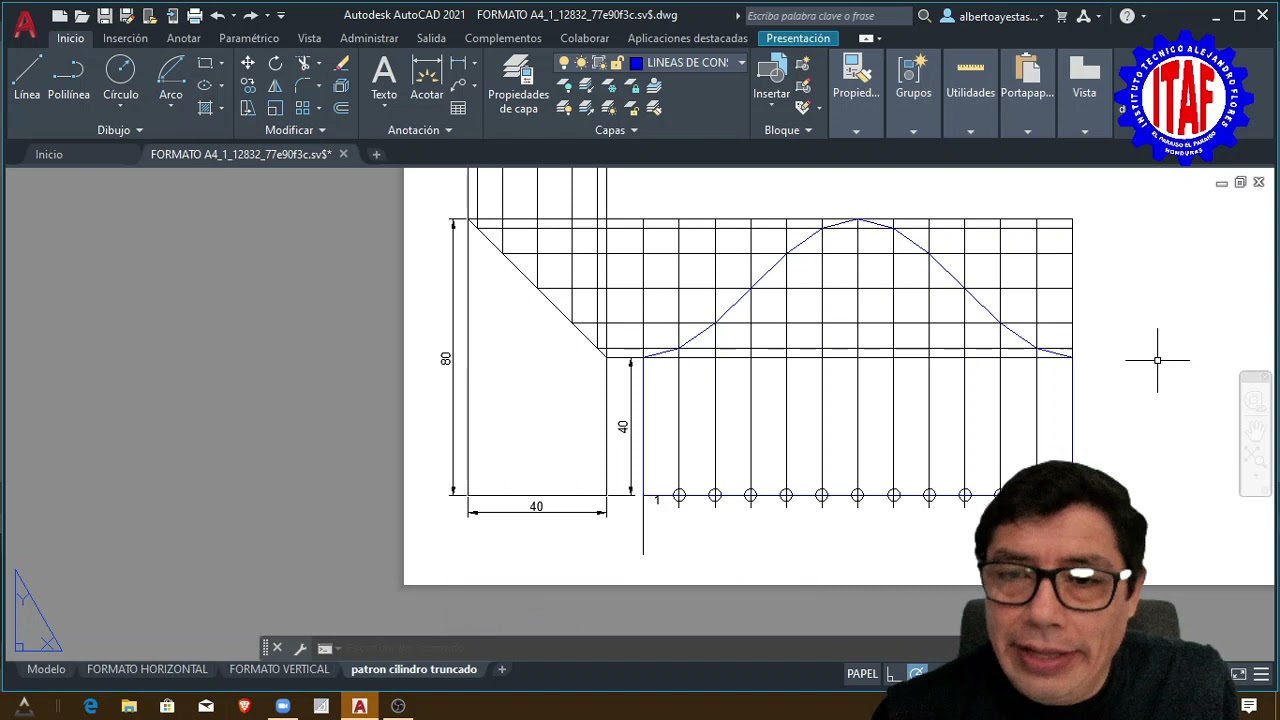Screen dimensions: 1280x720
Task: Click the Mirror tool icon
Action: (275, 86)
